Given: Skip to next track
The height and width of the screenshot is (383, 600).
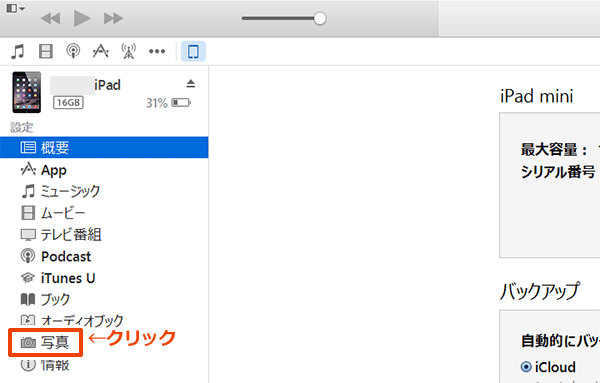Looking at the screenshot, I should pos(113,18).
